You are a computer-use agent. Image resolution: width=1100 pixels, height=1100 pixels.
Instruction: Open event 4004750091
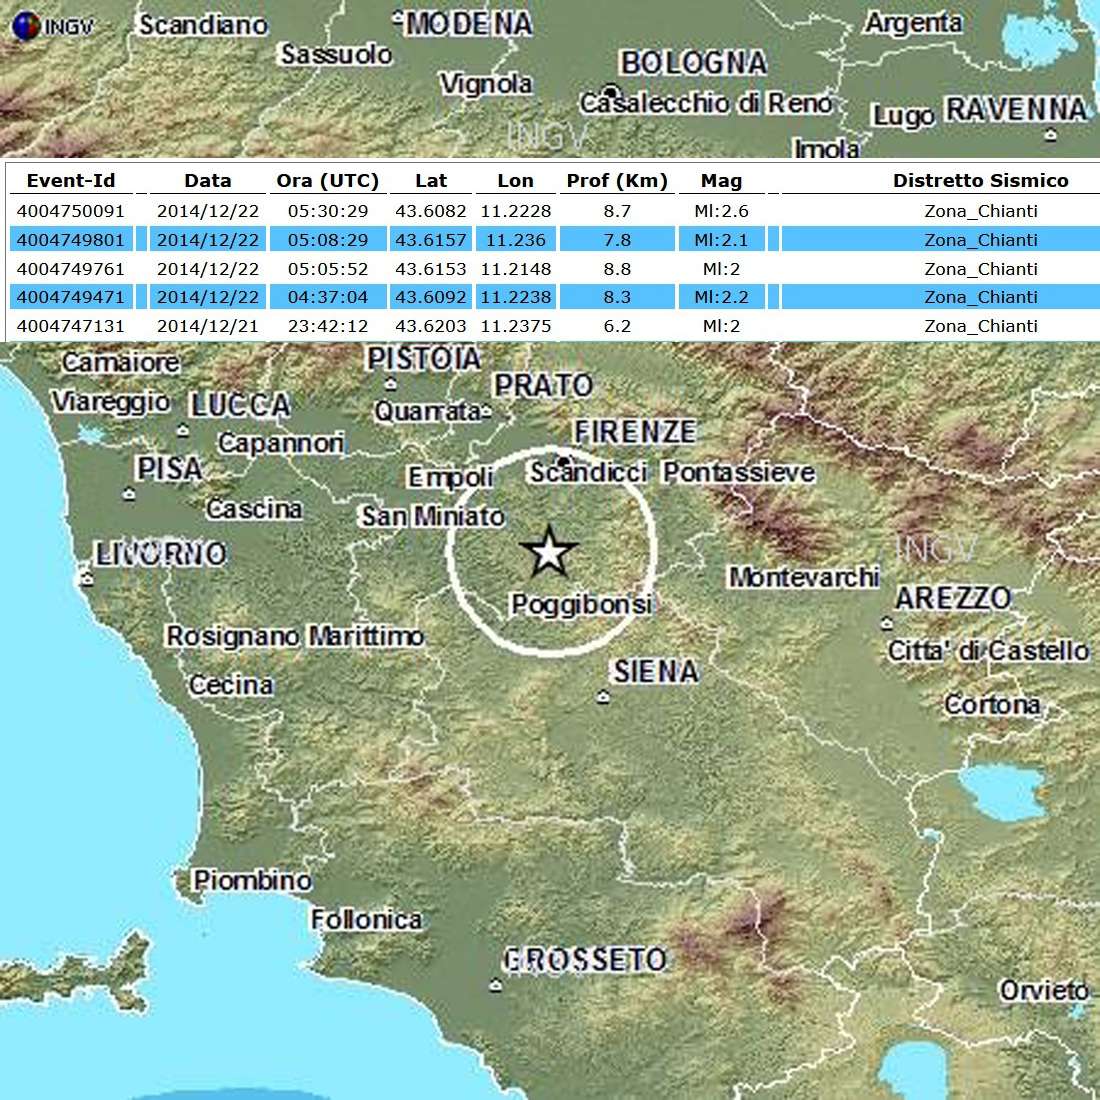[70, 211]
